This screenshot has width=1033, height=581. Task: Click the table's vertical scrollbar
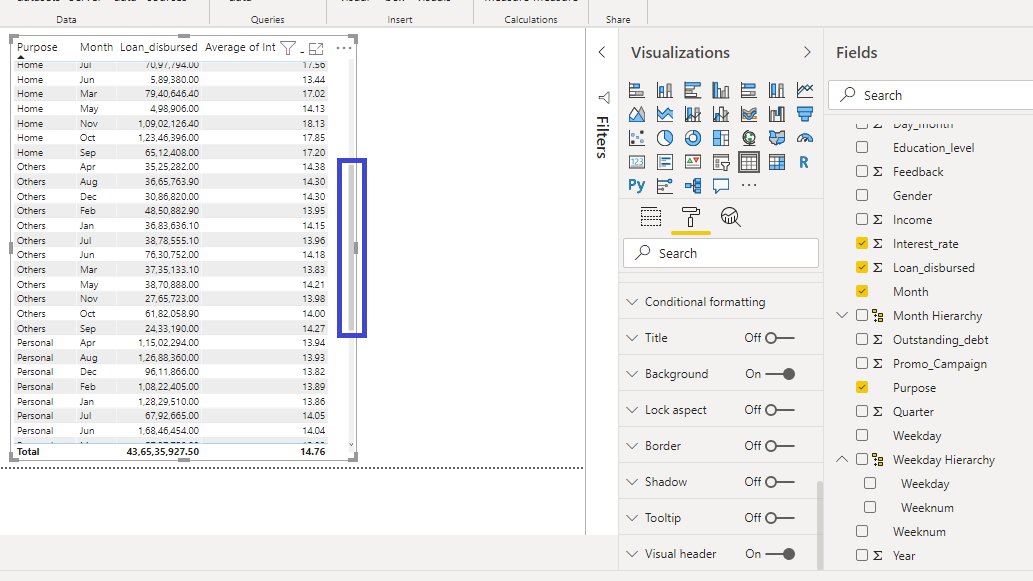[351, 246]
